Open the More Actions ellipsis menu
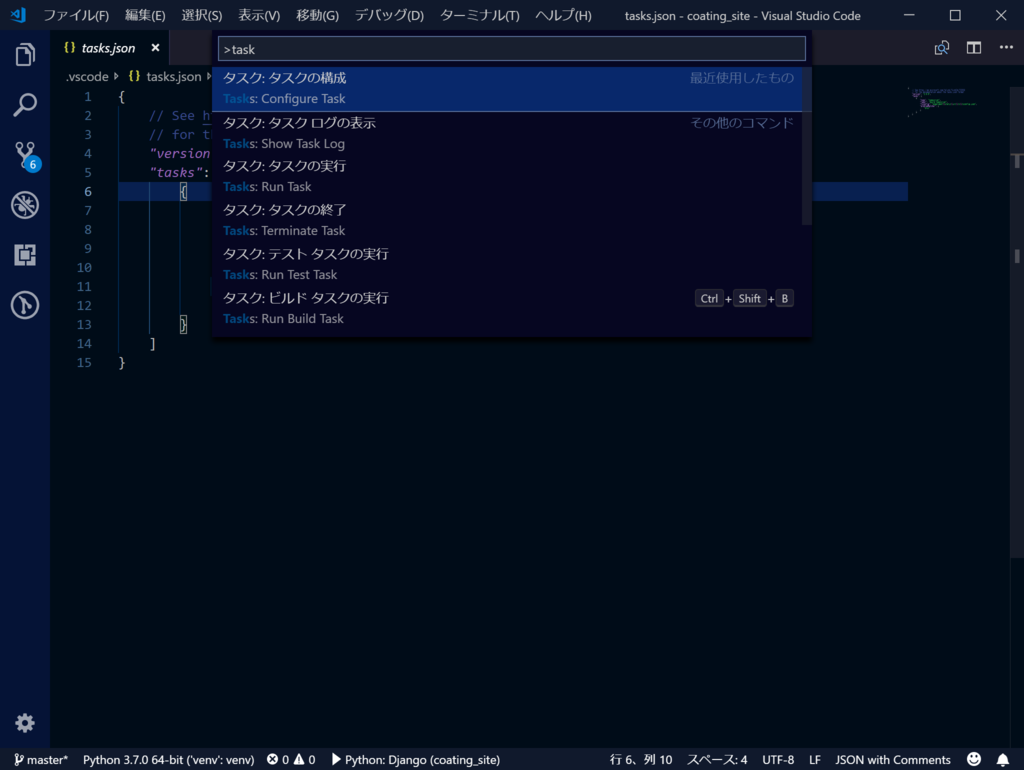Image resolution: width=1024 pixels, height=770 pixels. 1006,48
